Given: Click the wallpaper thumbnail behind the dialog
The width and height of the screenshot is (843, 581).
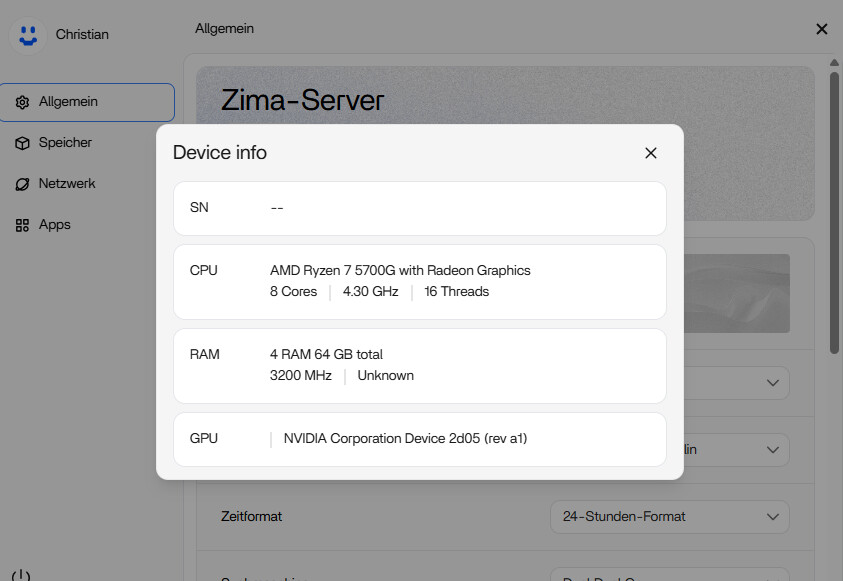Looking at the screenshot, I should point(738,293).
